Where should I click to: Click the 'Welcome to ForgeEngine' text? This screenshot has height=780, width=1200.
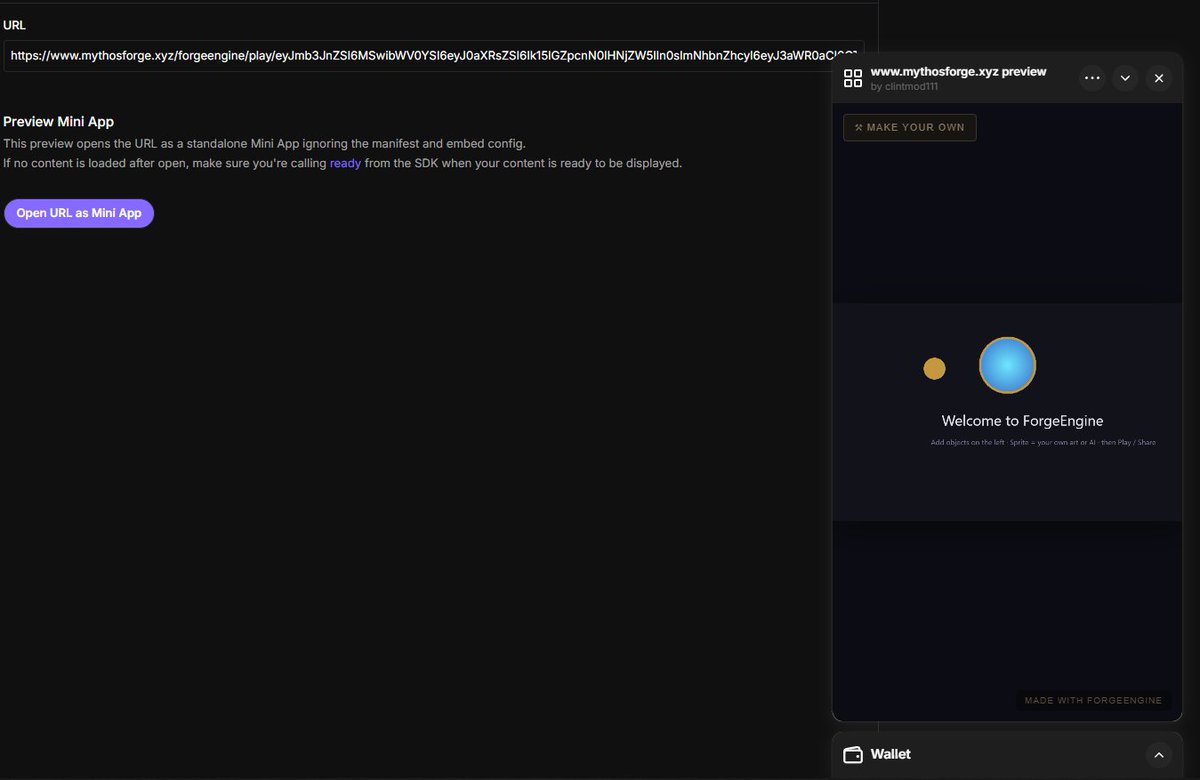(x=1022, y=421)
